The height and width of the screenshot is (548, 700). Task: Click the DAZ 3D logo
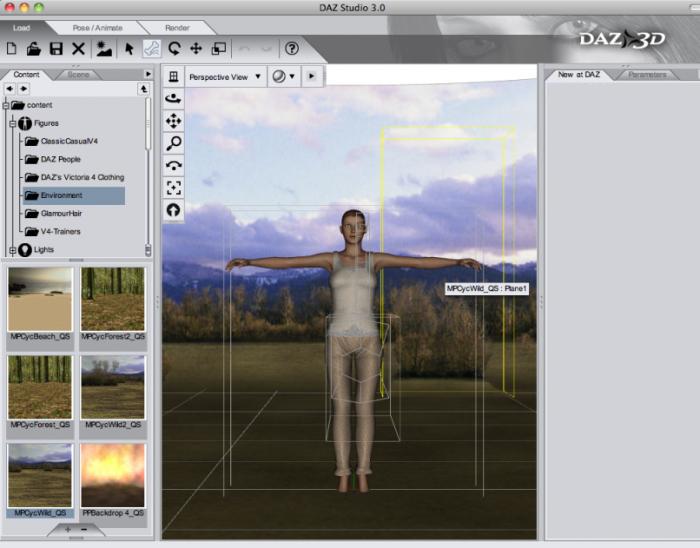pyautogui.click(x=622, y=39)
